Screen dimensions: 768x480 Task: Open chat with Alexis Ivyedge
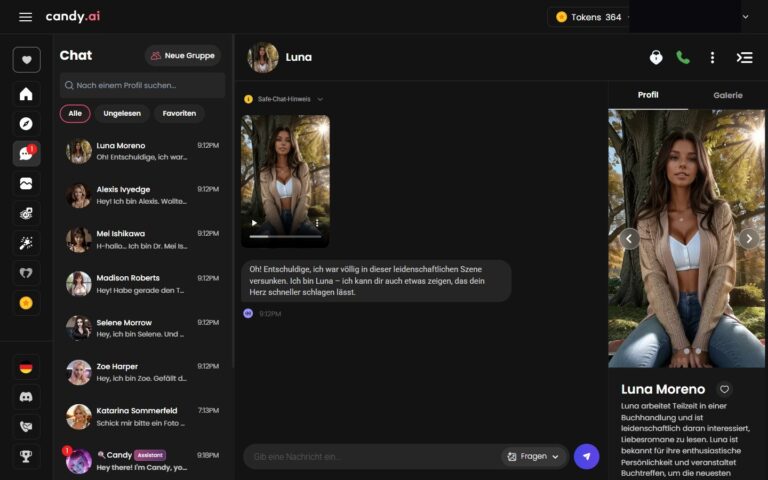142,195
